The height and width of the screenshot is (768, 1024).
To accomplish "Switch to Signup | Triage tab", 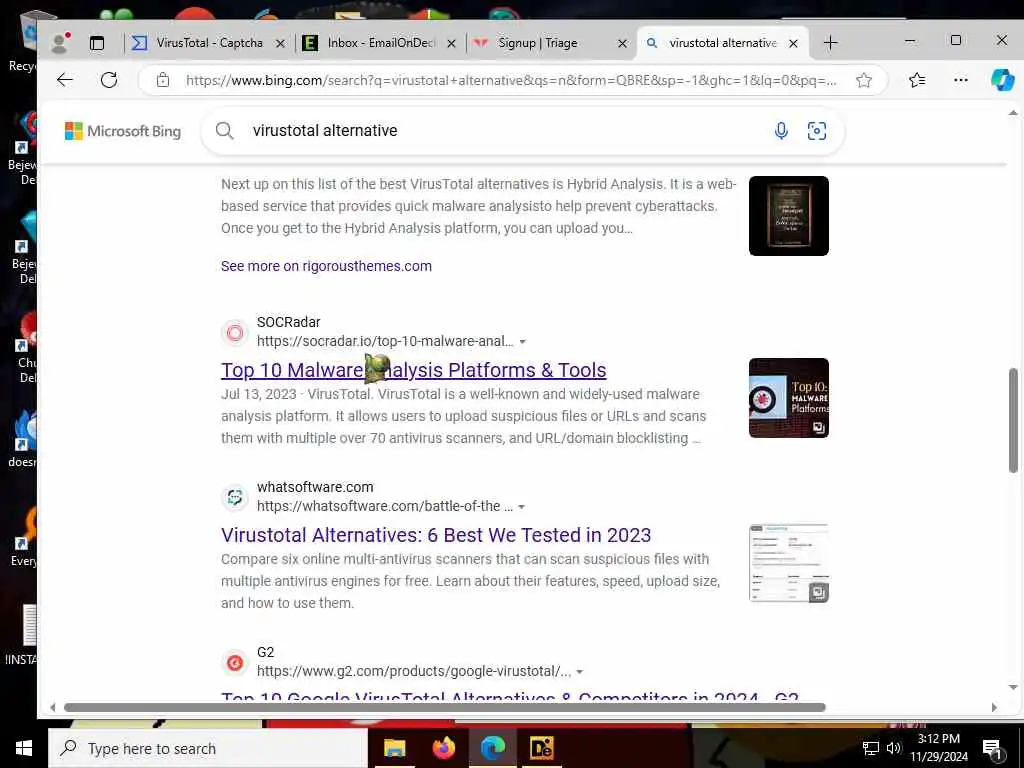I will tap(551, 43).
